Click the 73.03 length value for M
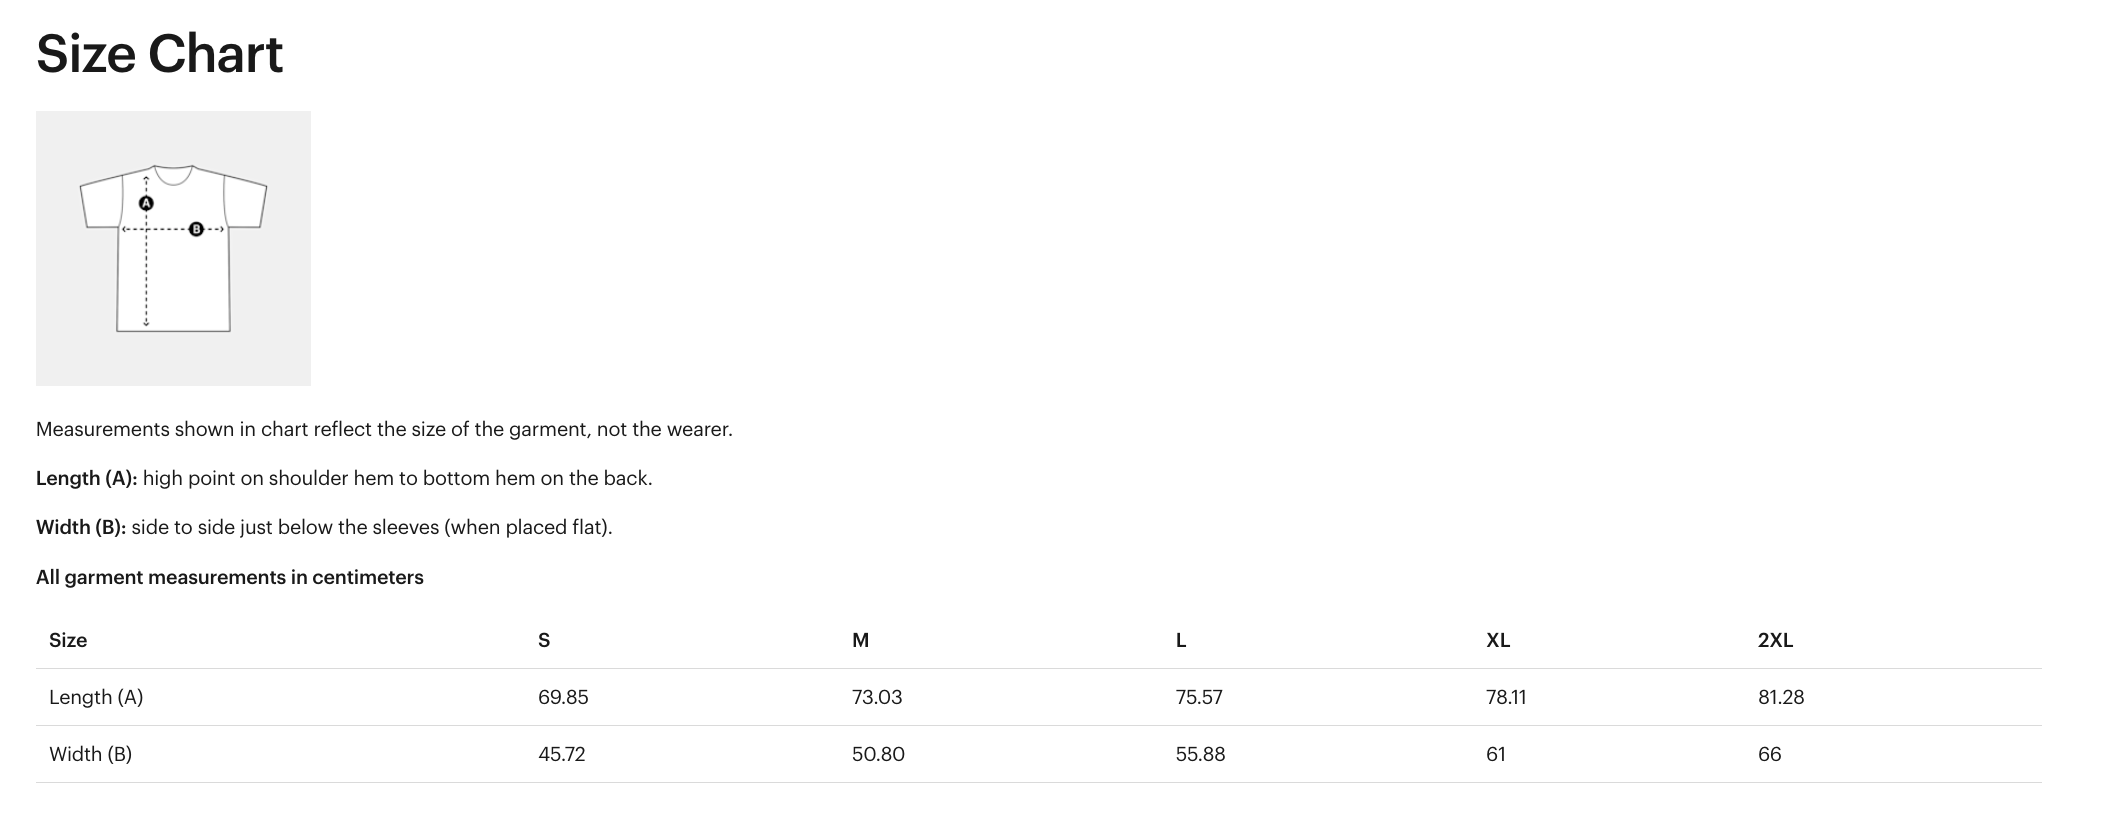2108x826 pixels. 877,697
